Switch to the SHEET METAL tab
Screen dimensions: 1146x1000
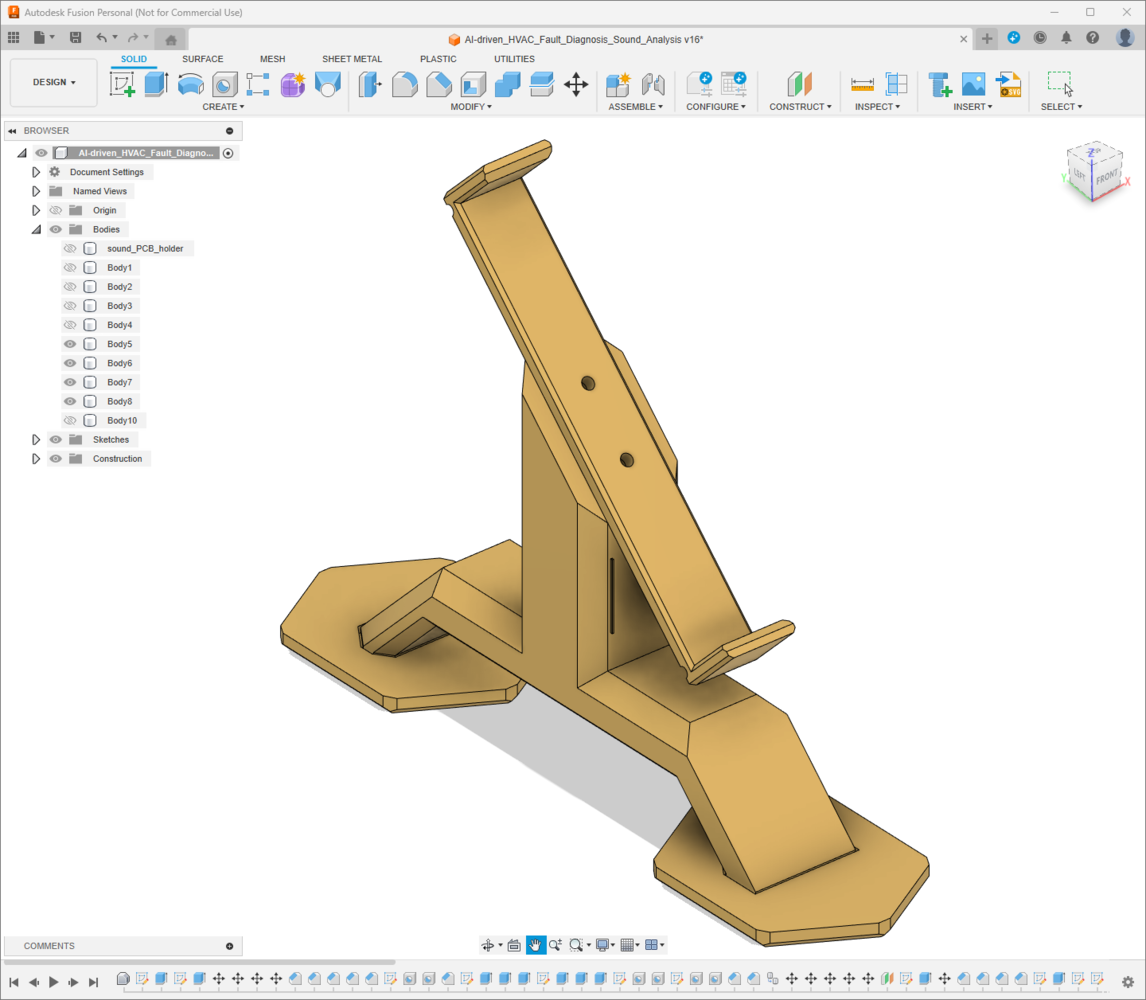click(x=352, y=59)
